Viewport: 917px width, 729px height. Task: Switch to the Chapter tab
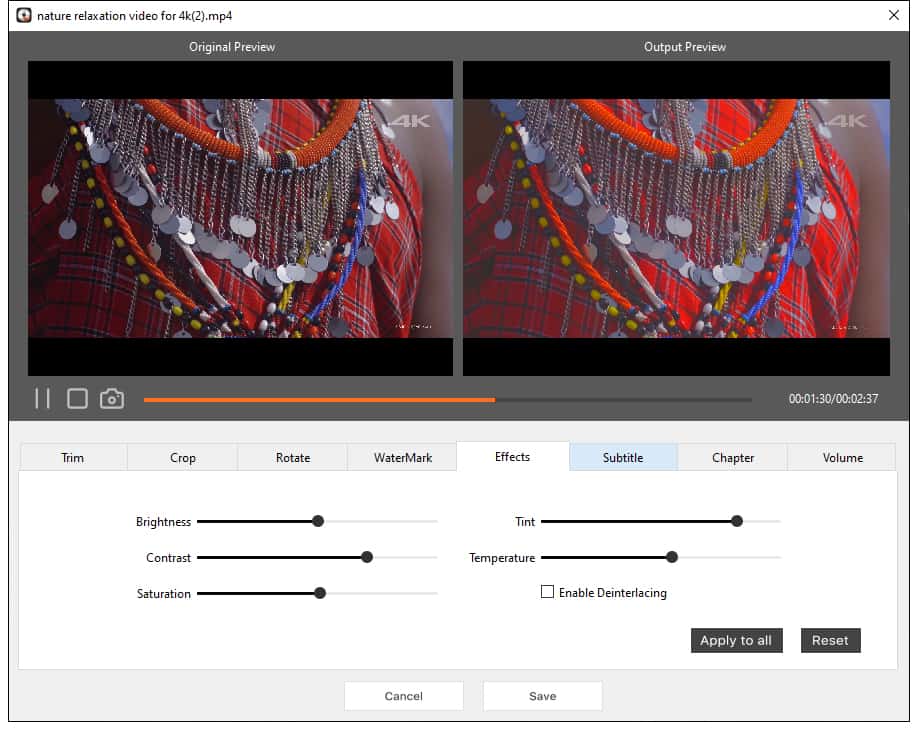tap(733, 457)
